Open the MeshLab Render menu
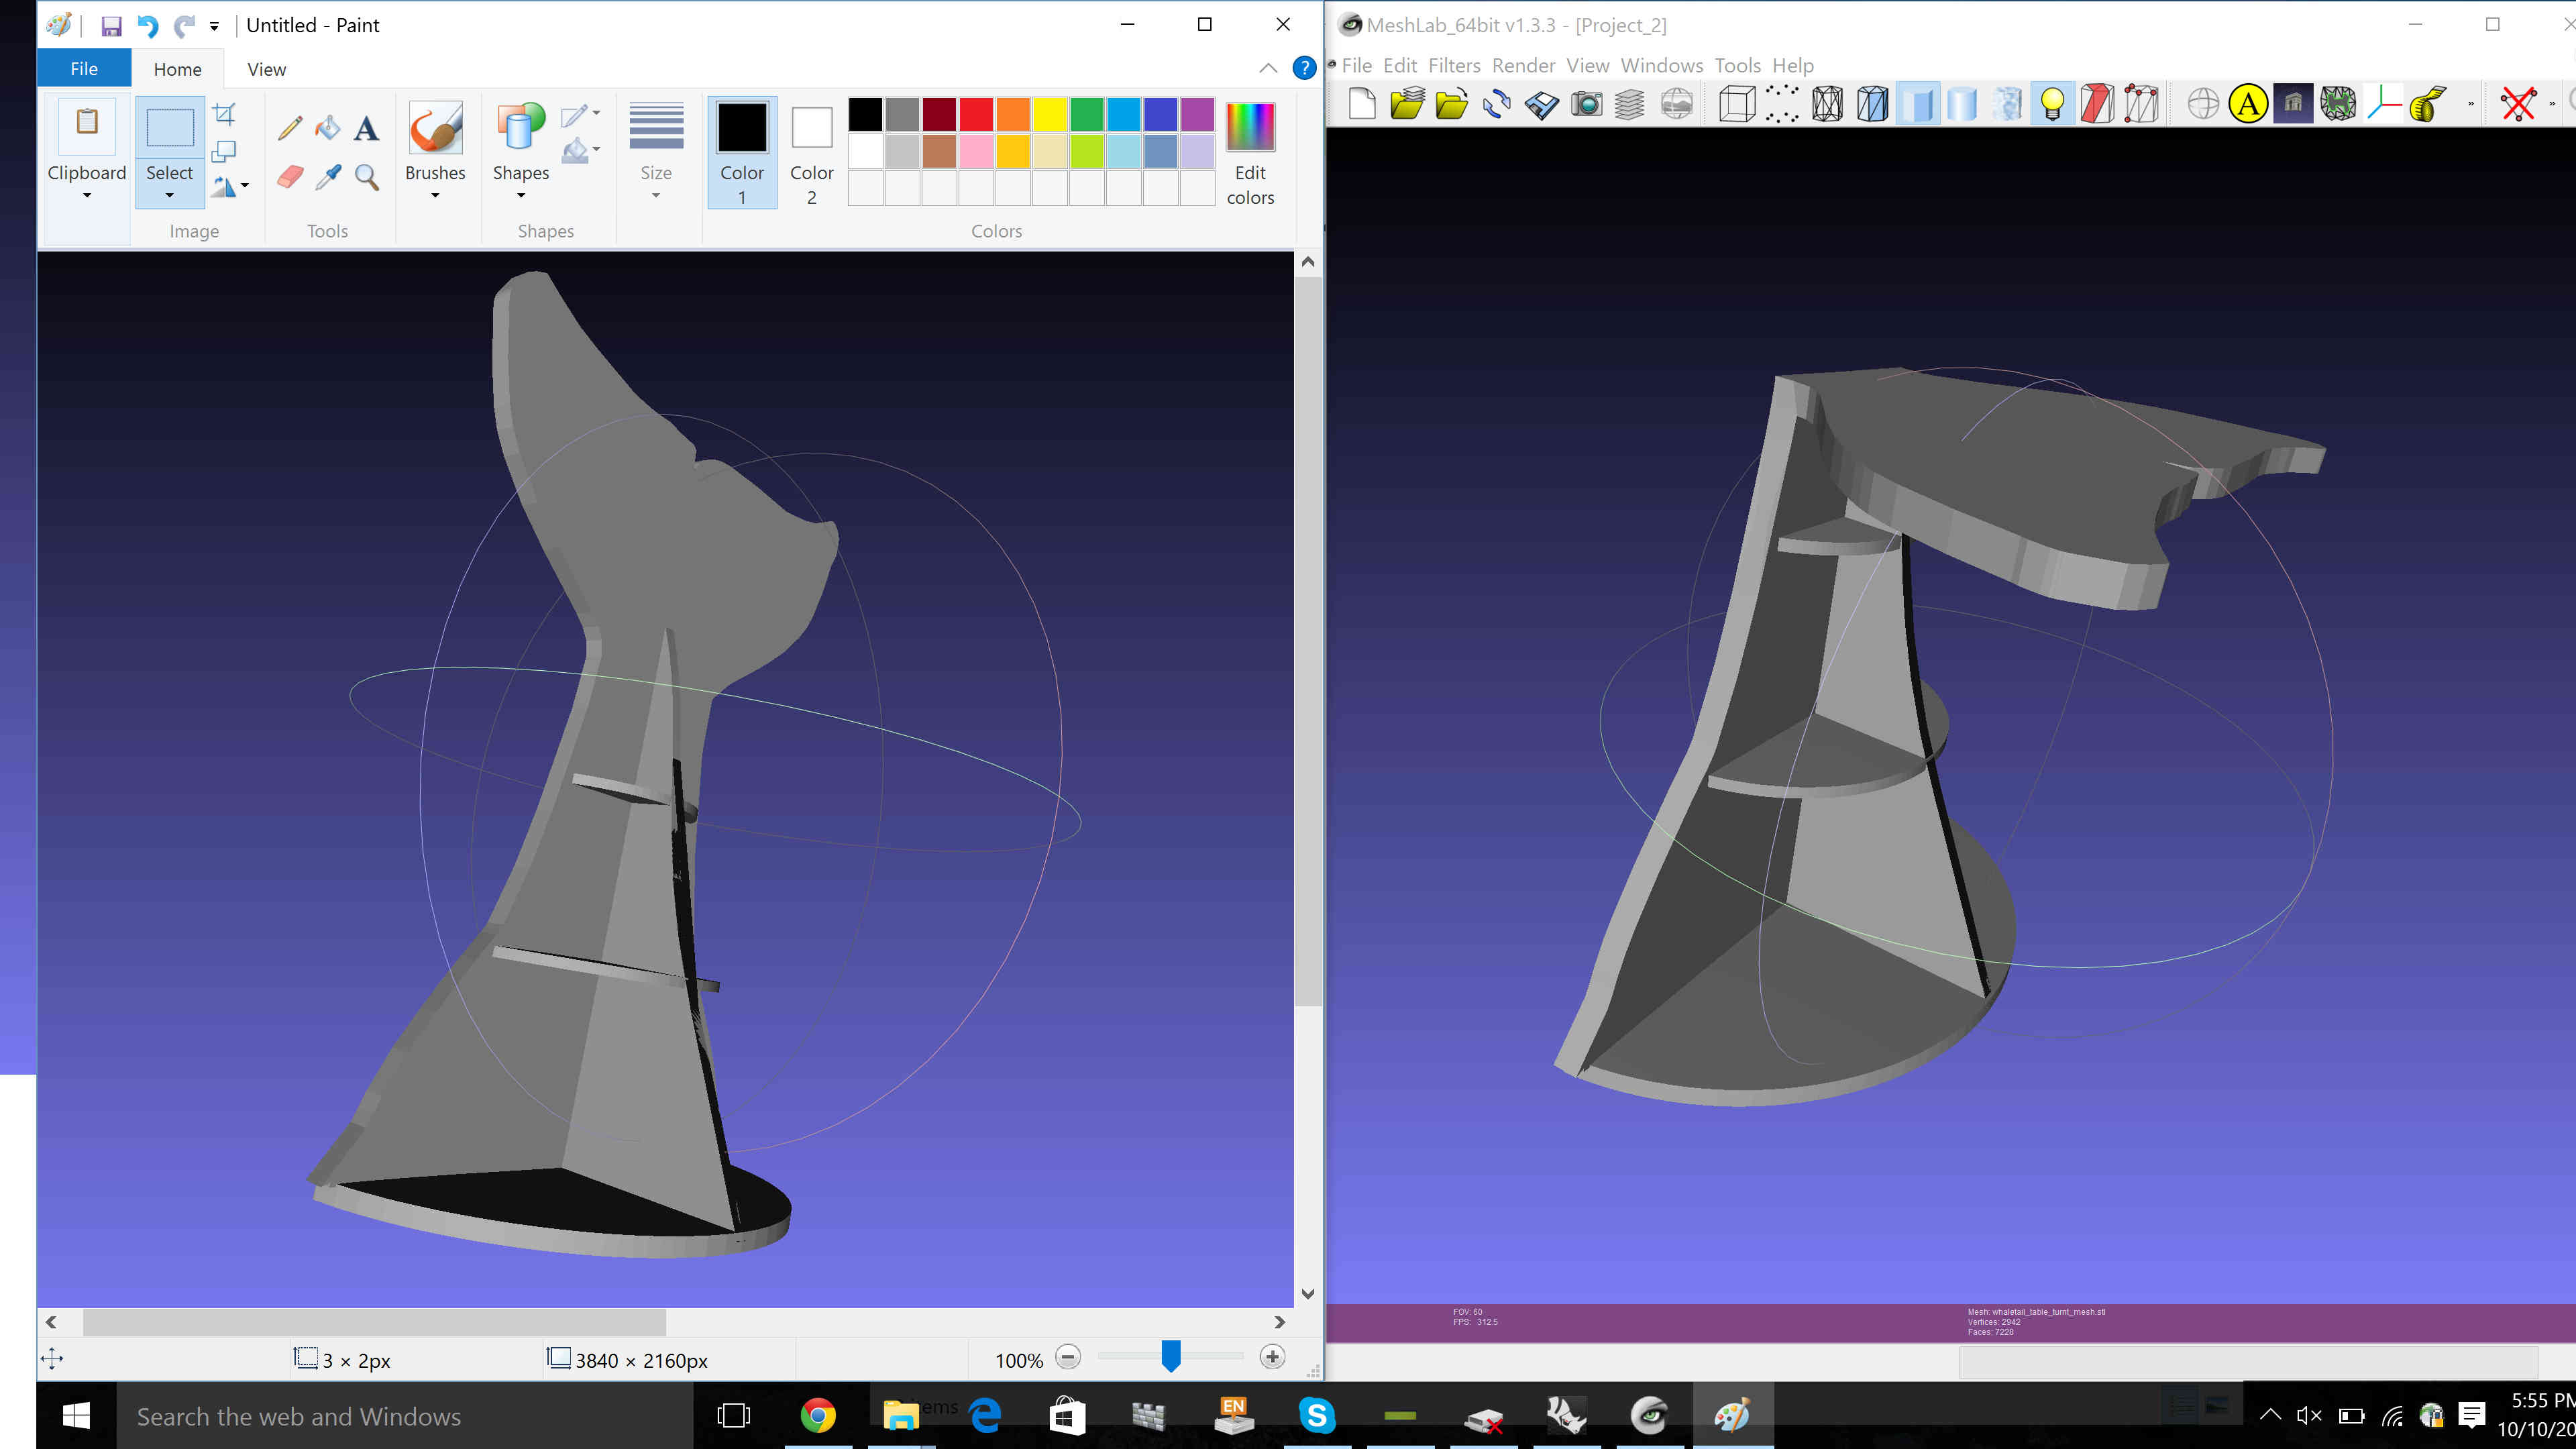 [x=1523, y=65]
